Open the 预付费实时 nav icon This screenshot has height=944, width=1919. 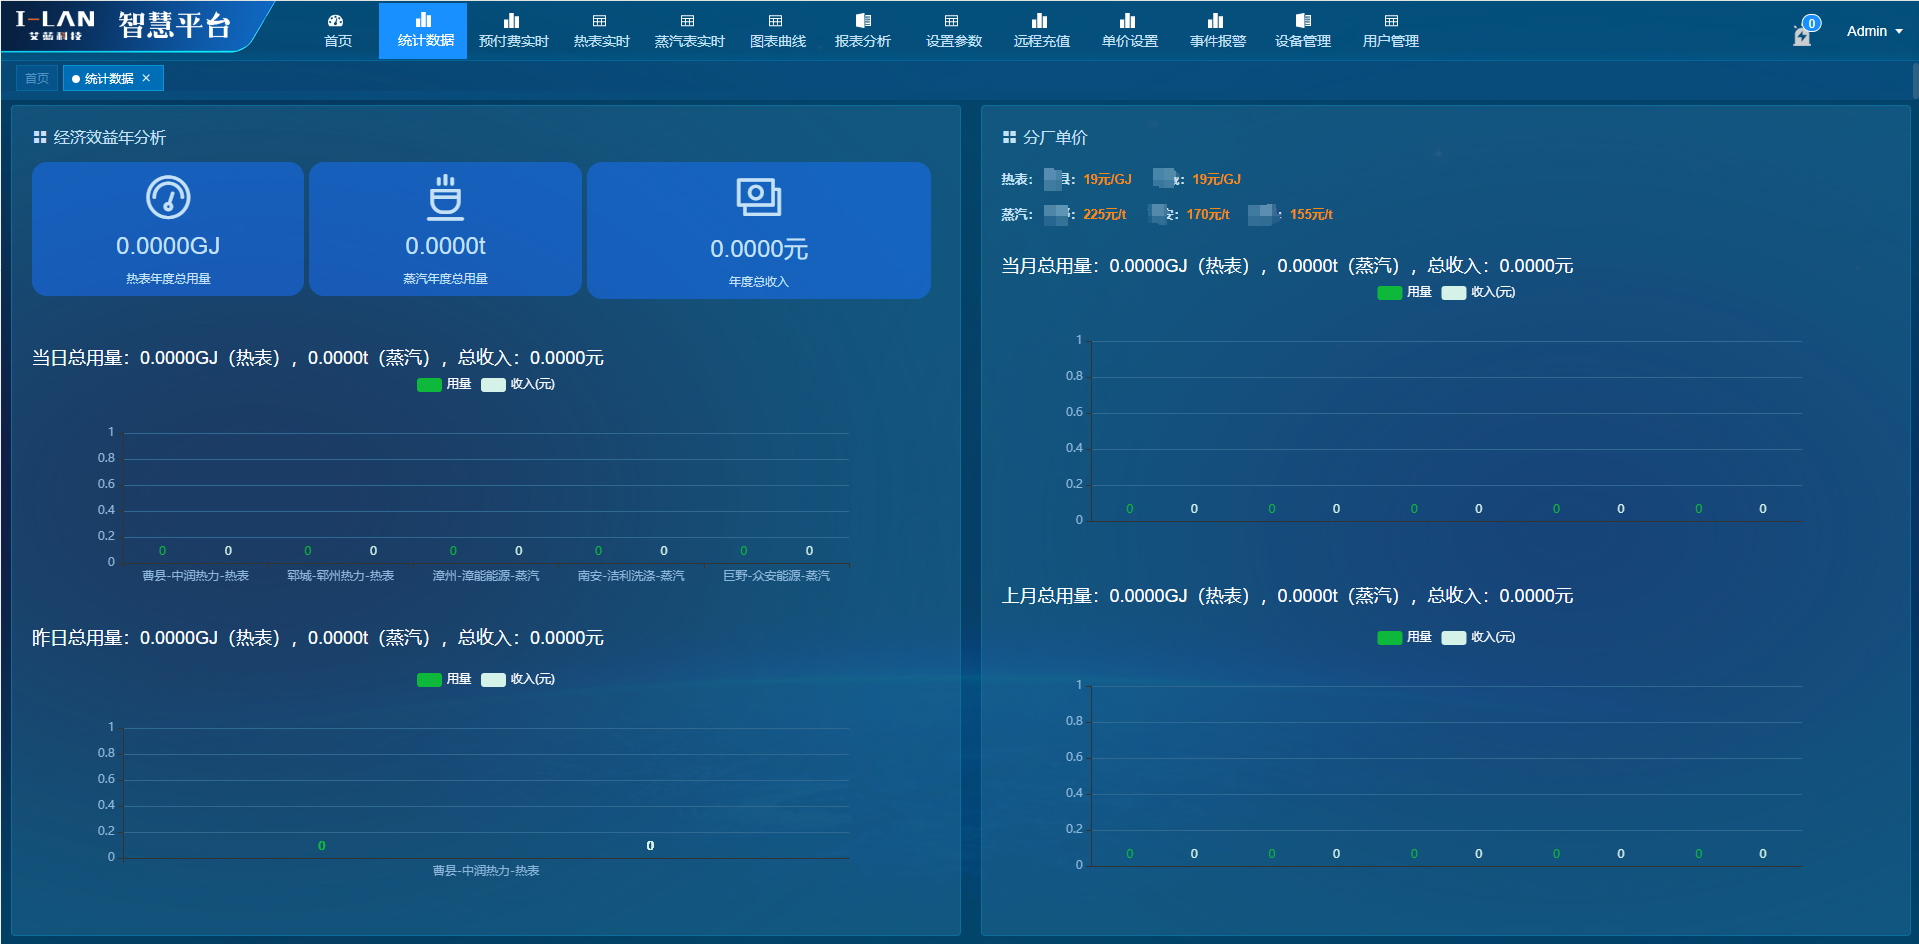(512, 21)
